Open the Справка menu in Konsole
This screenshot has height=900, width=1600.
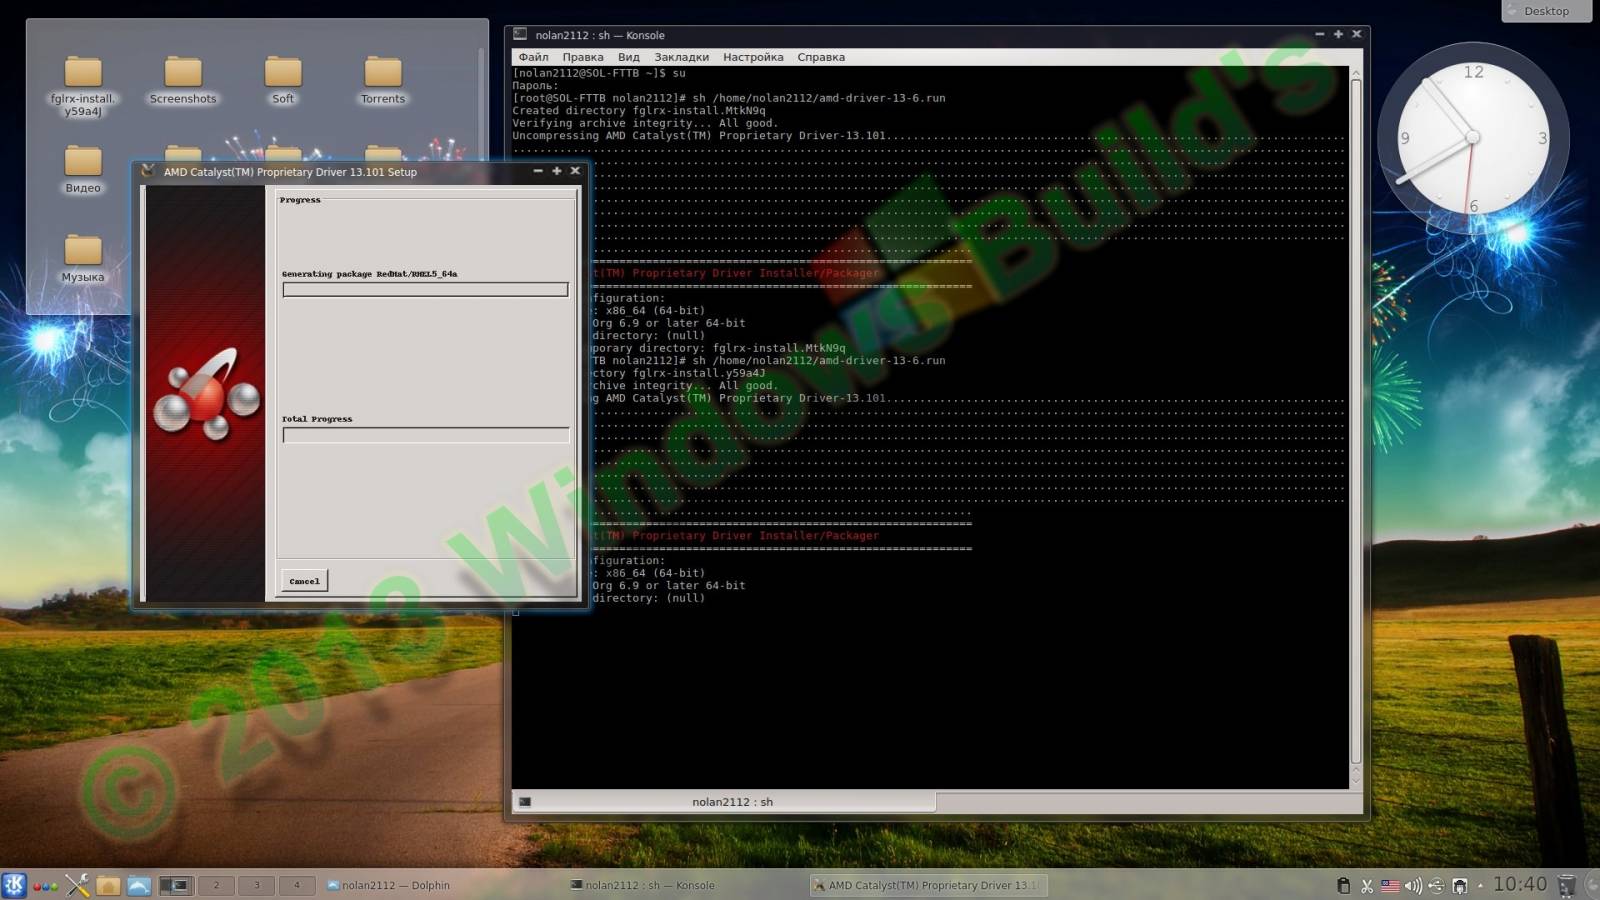tap(821, 57)
